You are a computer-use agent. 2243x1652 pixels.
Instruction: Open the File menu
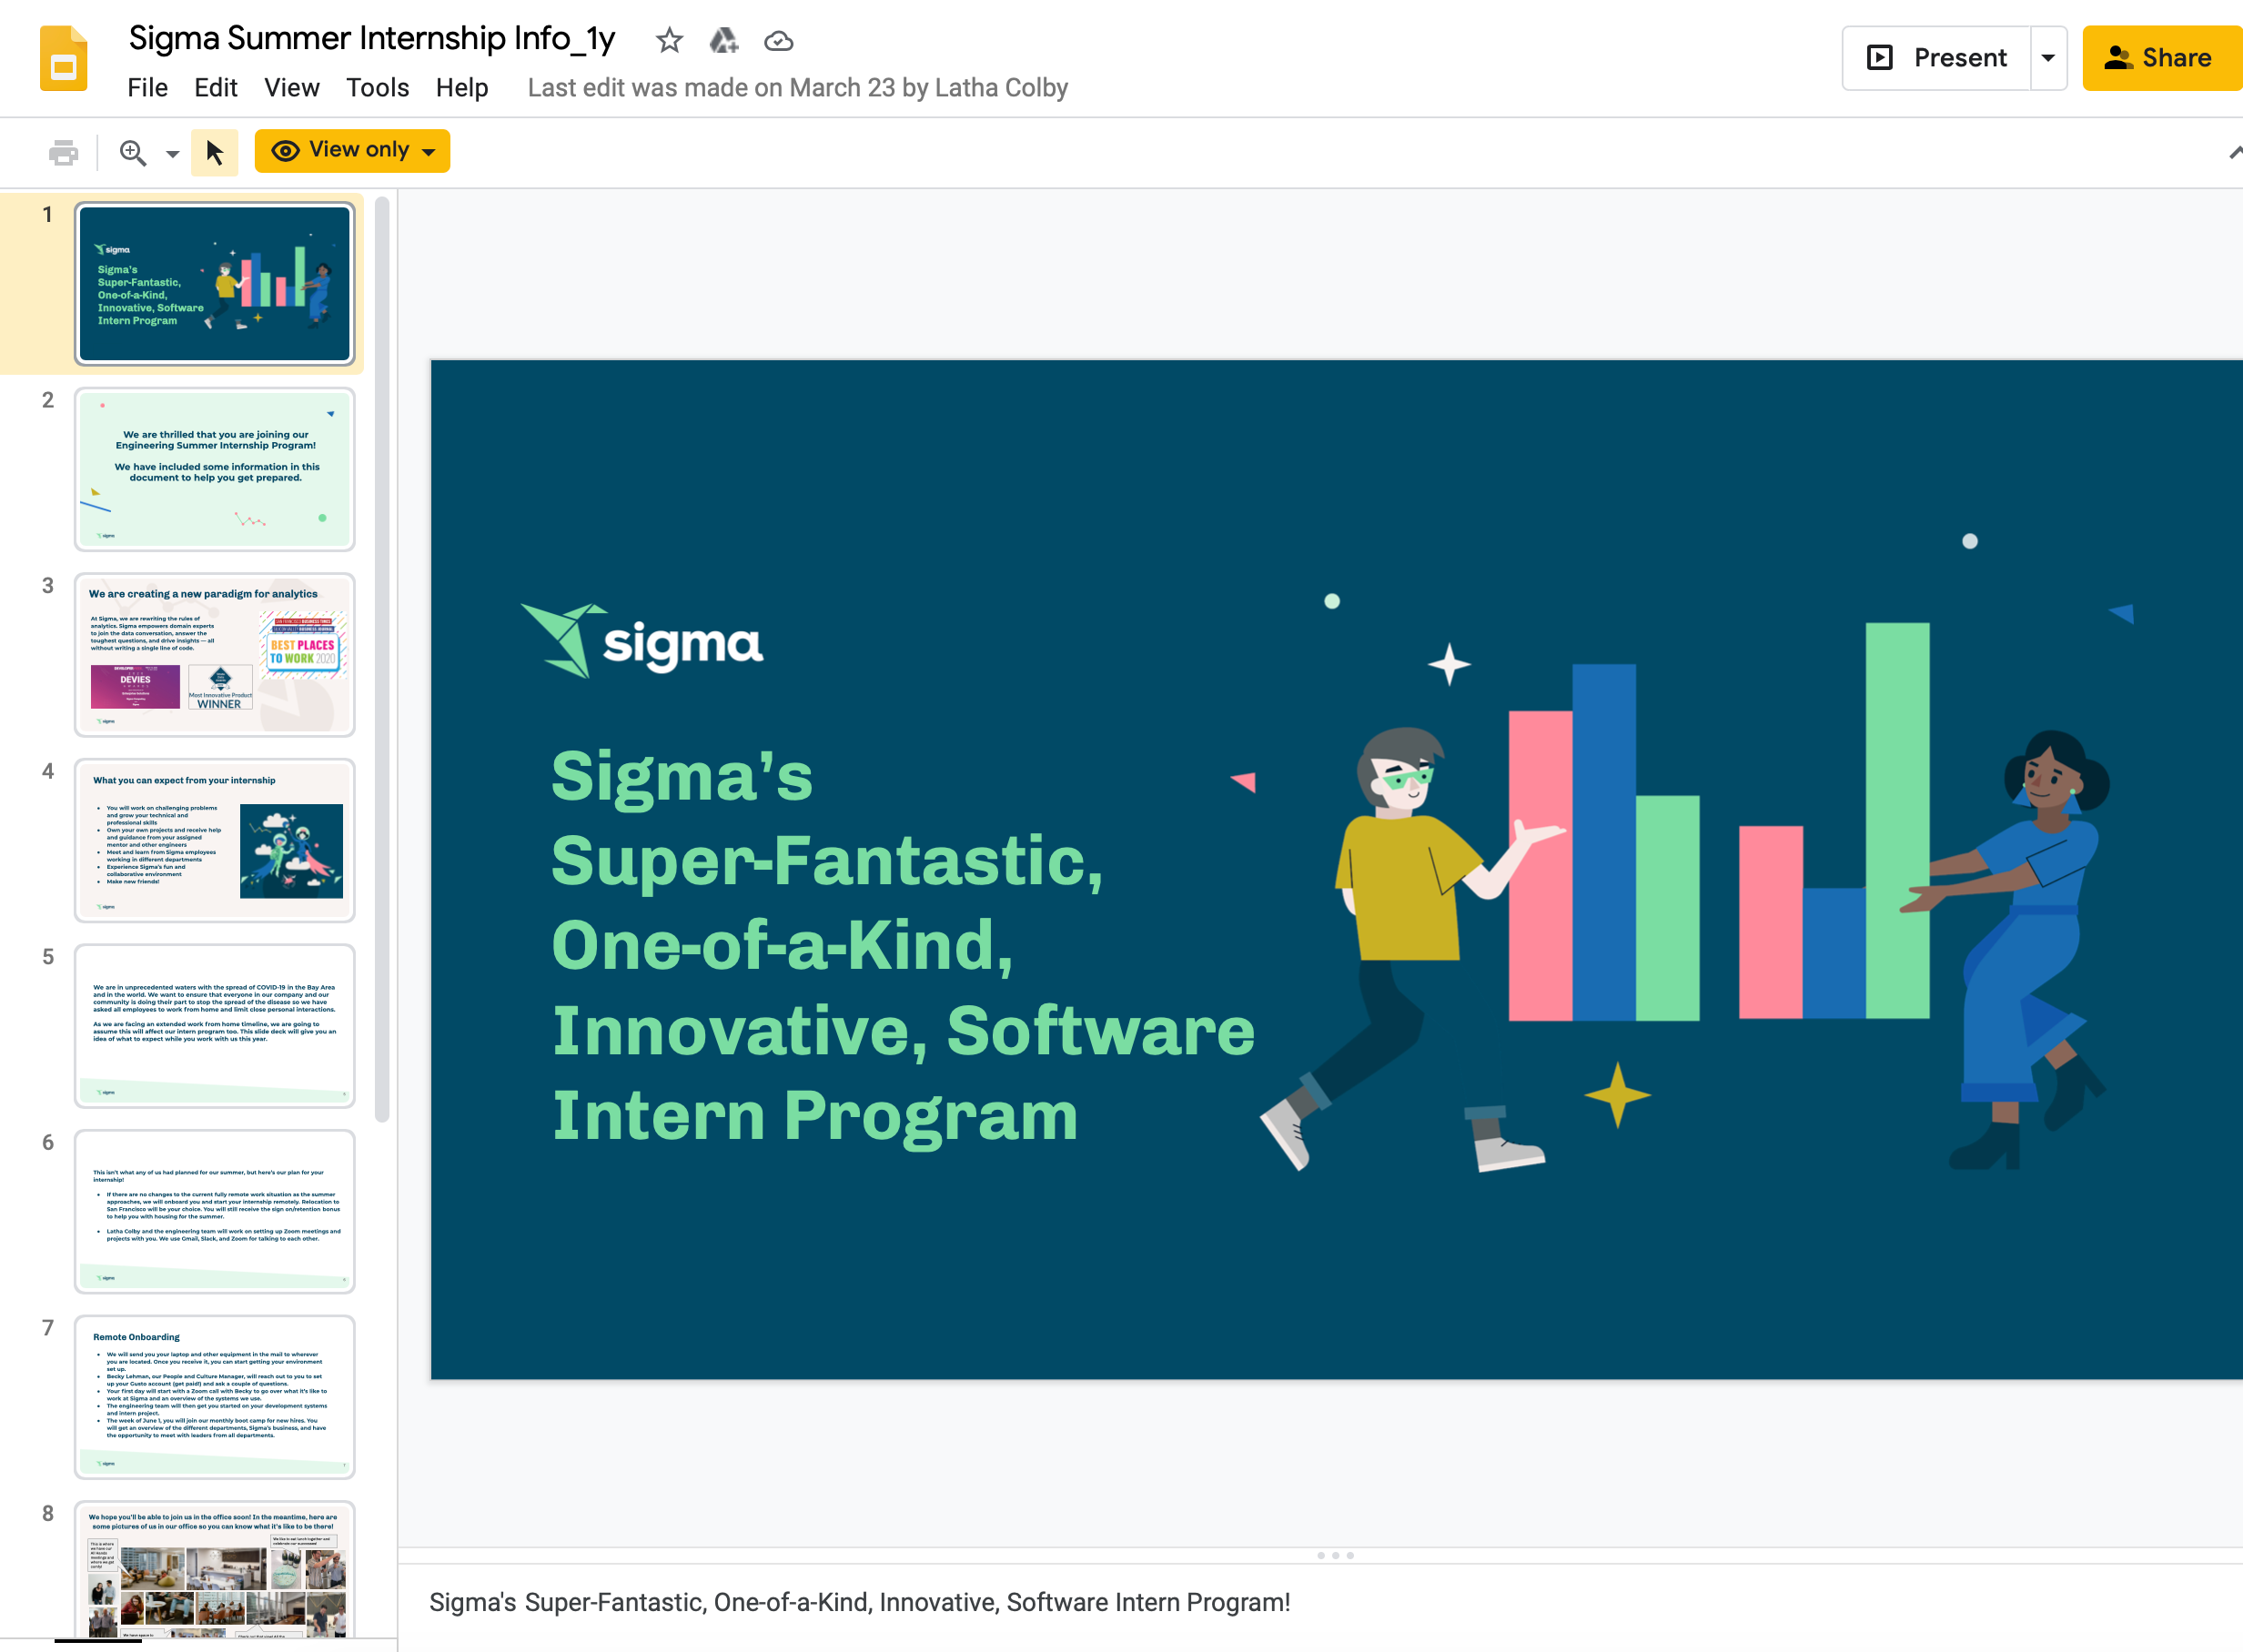pos(147,88)
